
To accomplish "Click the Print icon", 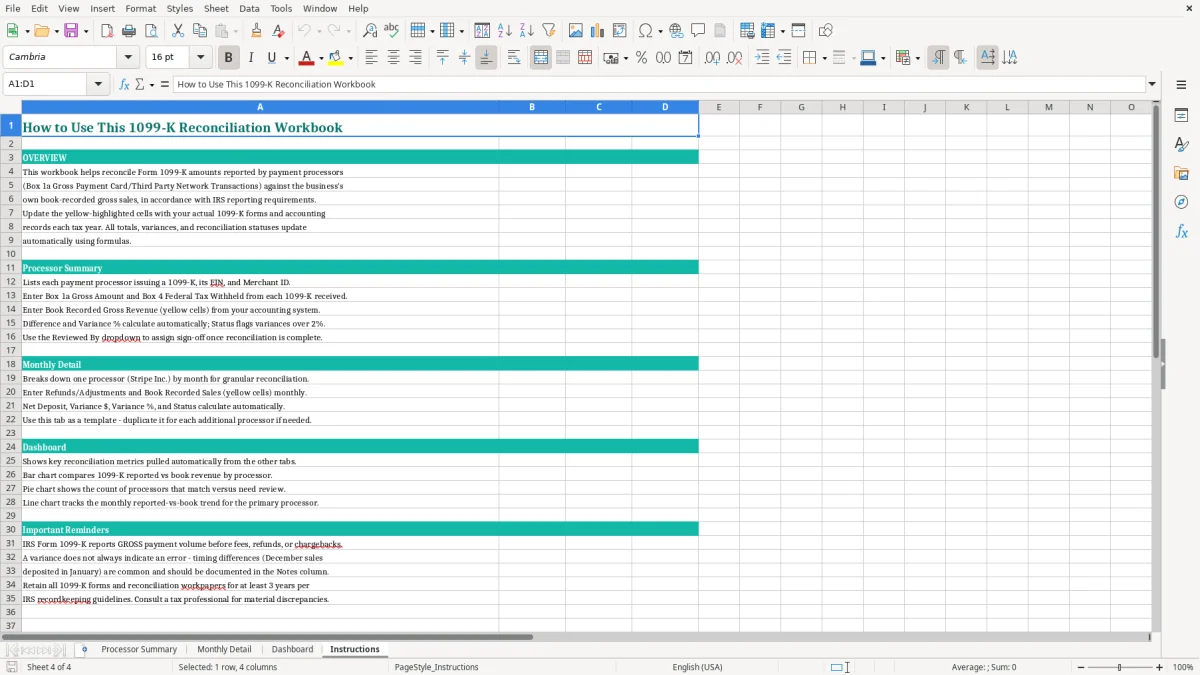I will click(x=129, y=31).
